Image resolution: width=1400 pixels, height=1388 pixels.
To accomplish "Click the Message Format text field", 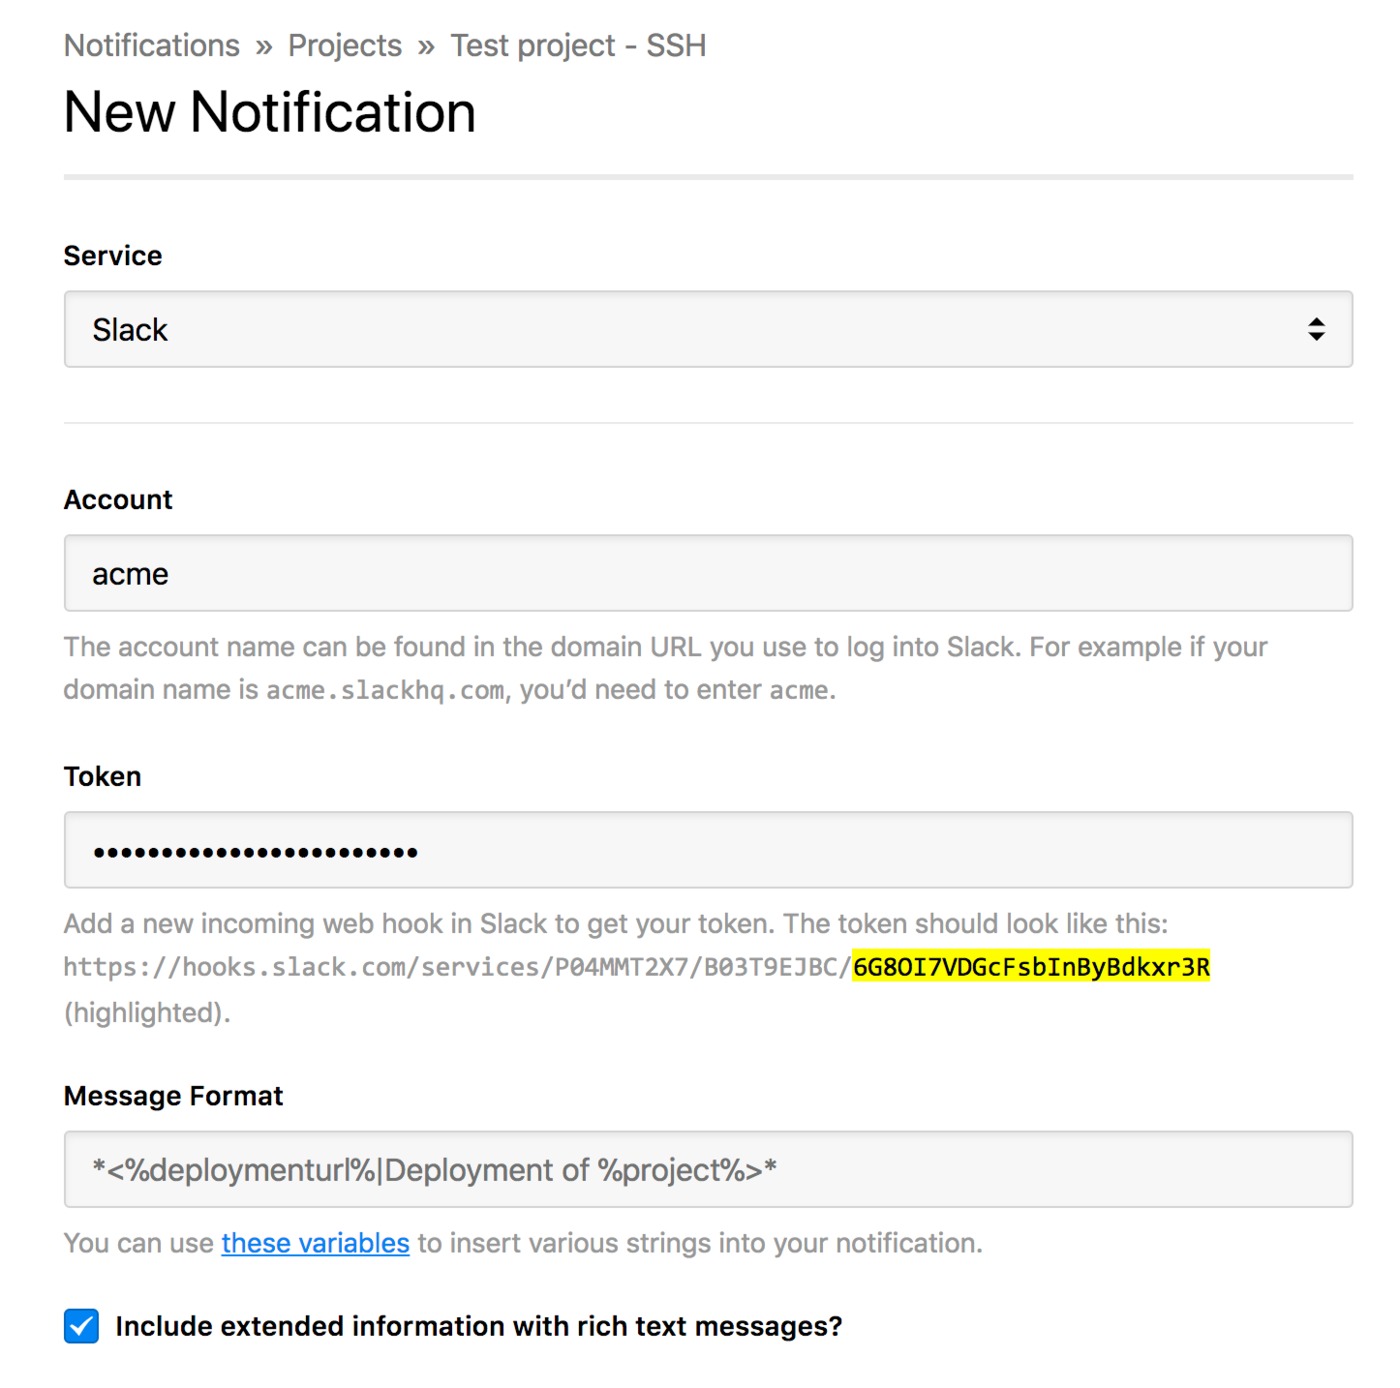I will pos(708,1169).
